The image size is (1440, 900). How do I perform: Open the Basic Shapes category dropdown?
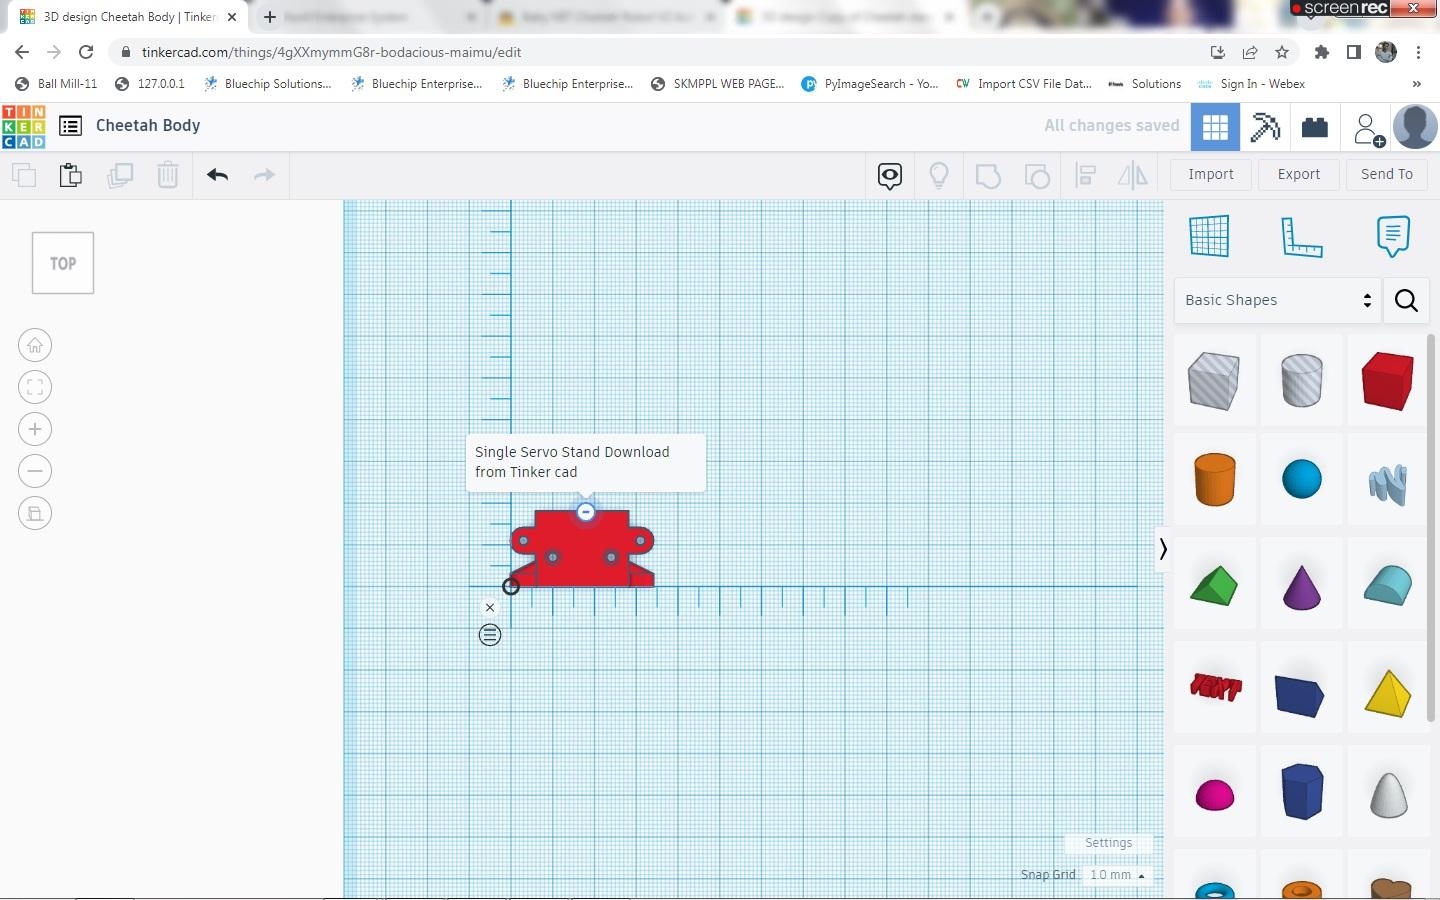(1277, 300)
